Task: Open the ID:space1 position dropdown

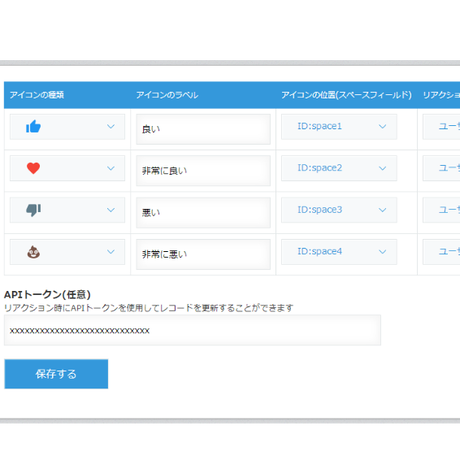Action: click(339, 127)
